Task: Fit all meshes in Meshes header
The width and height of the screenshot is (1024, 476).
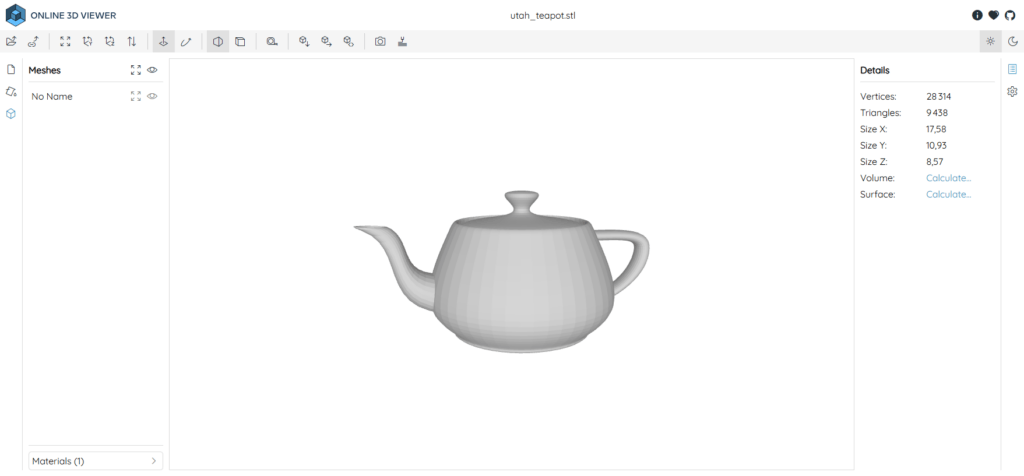Action: point(136,70)
